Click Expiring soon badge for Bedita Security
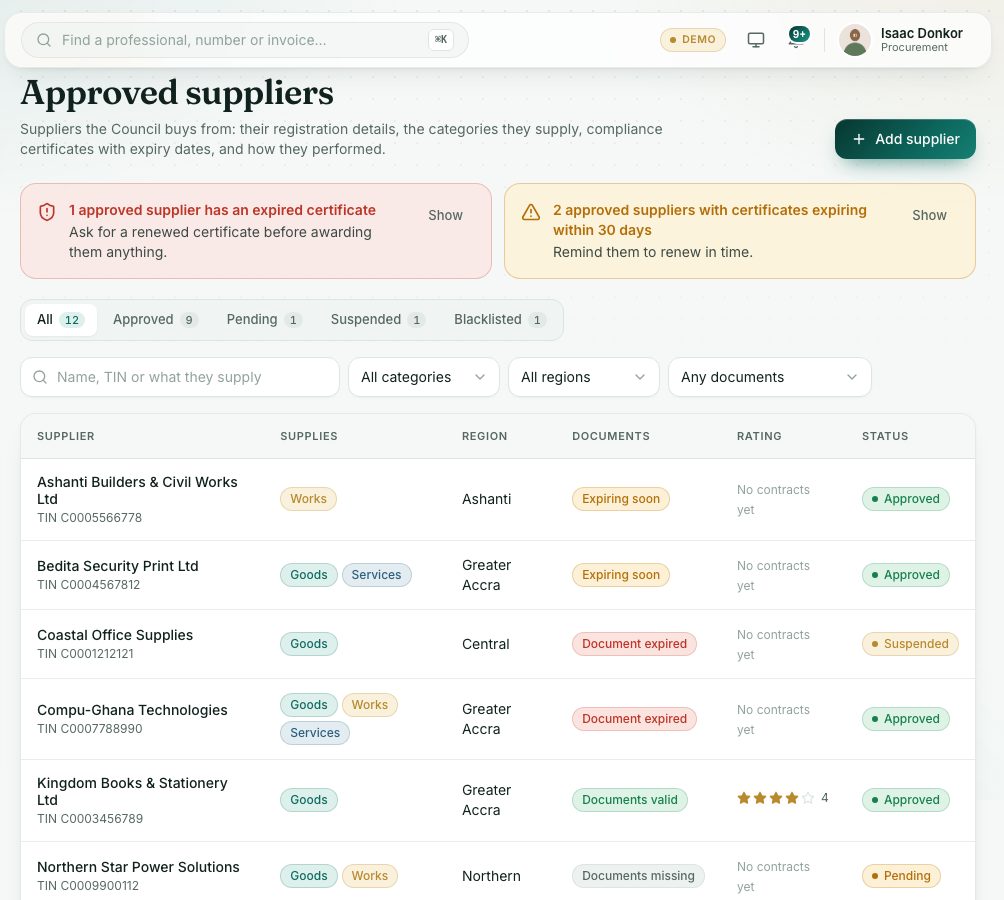1004x900 pixels. click(x=620, y=575)
